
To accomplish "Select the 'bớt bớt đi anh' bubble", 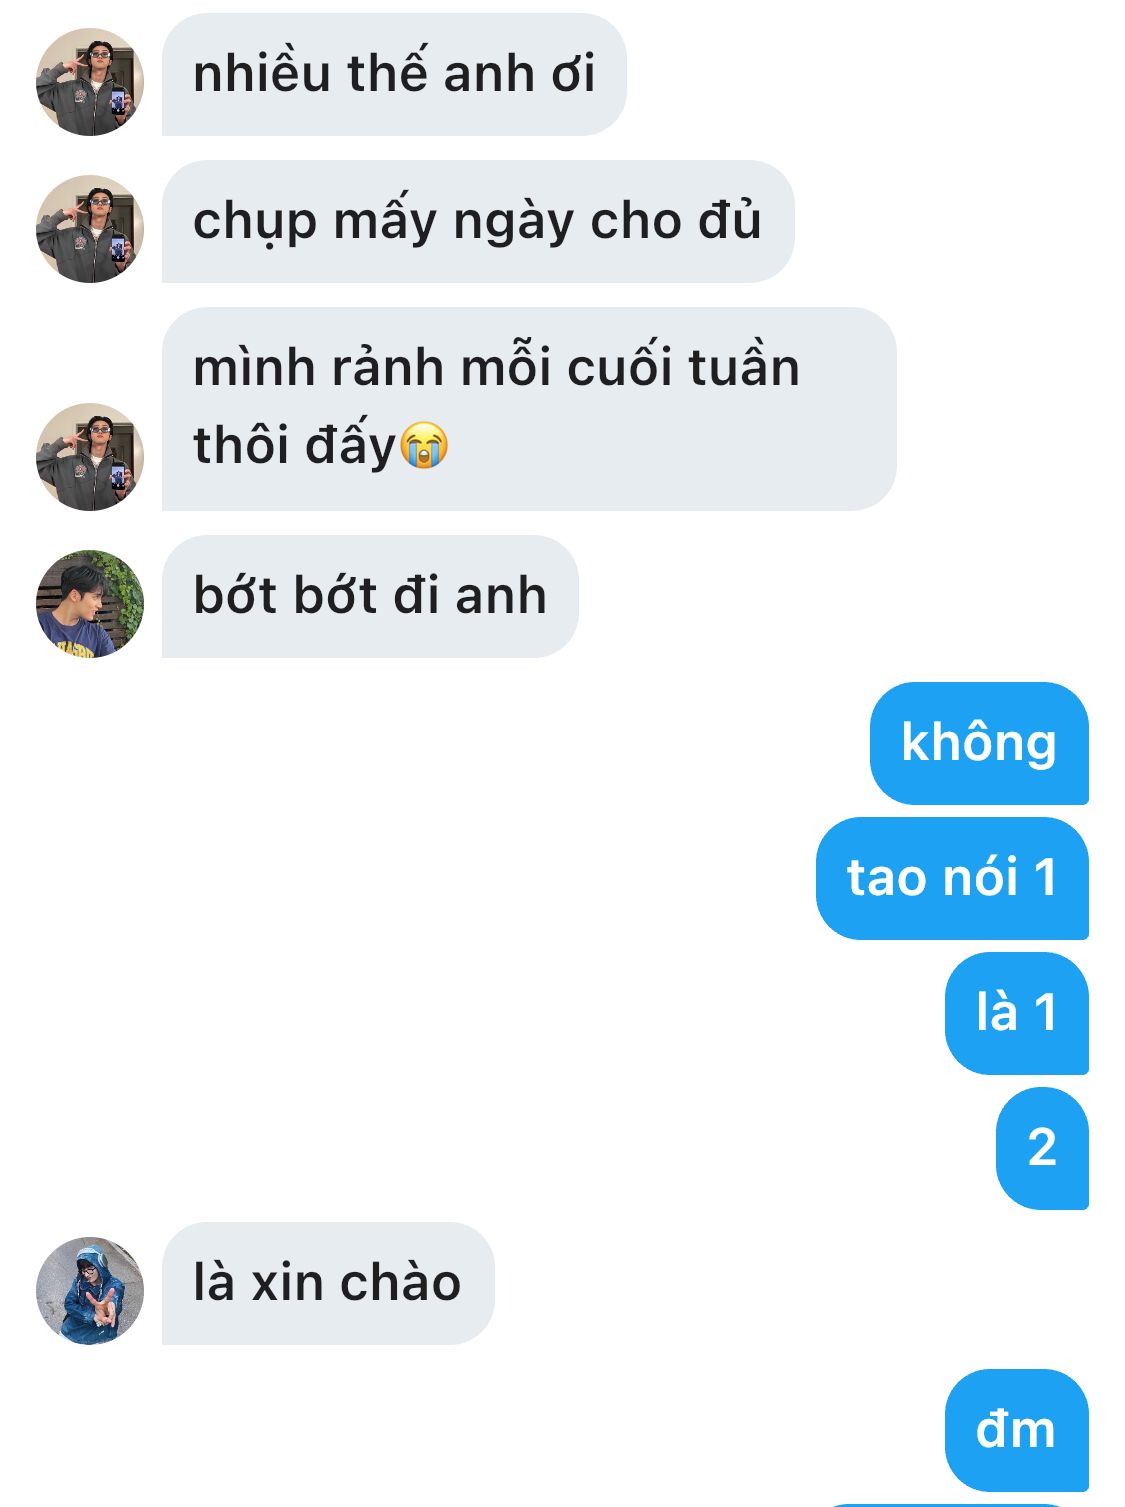I will (x=370, y=597).
